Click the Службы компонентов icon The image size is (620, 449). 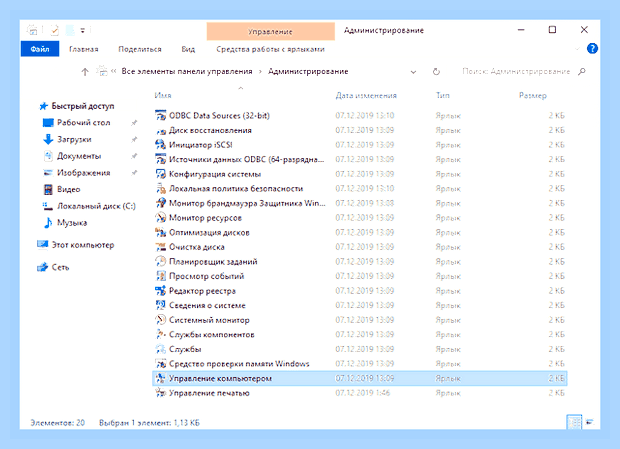(x=161, y=335)
